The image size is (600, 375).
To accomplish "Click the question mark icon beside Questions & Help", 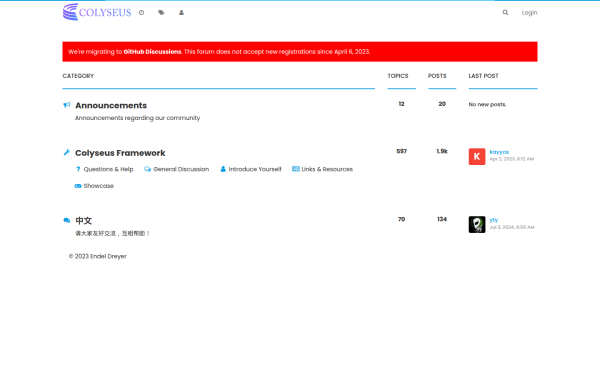I will (78, 169).
